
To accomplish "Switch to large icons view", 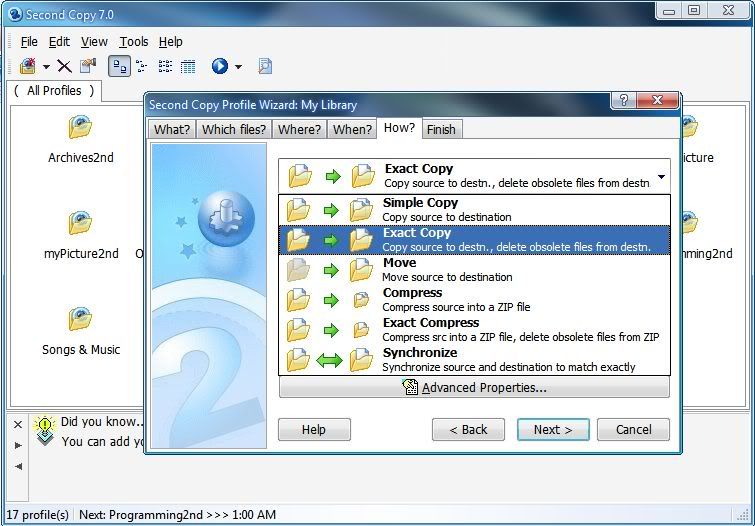I will 119,66.
